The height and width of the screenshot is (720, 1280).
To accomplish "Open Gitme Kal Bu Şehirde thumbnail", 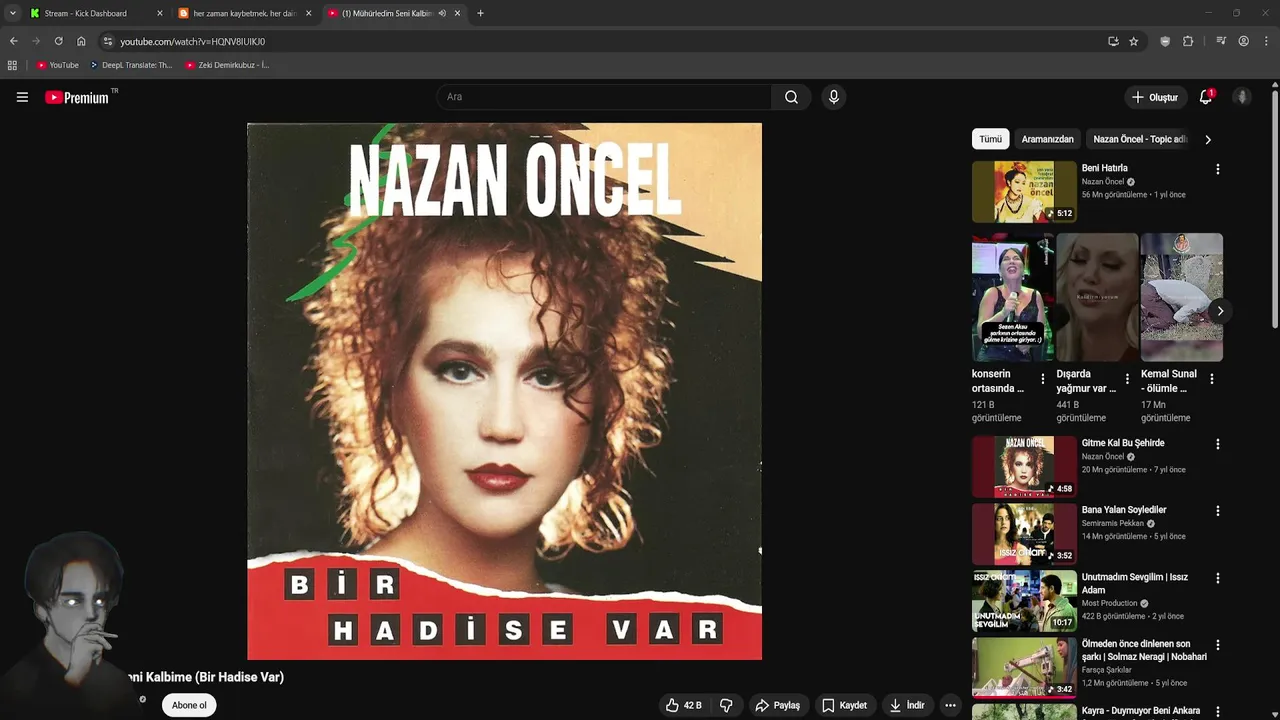I will click(x=1024, y=466).
